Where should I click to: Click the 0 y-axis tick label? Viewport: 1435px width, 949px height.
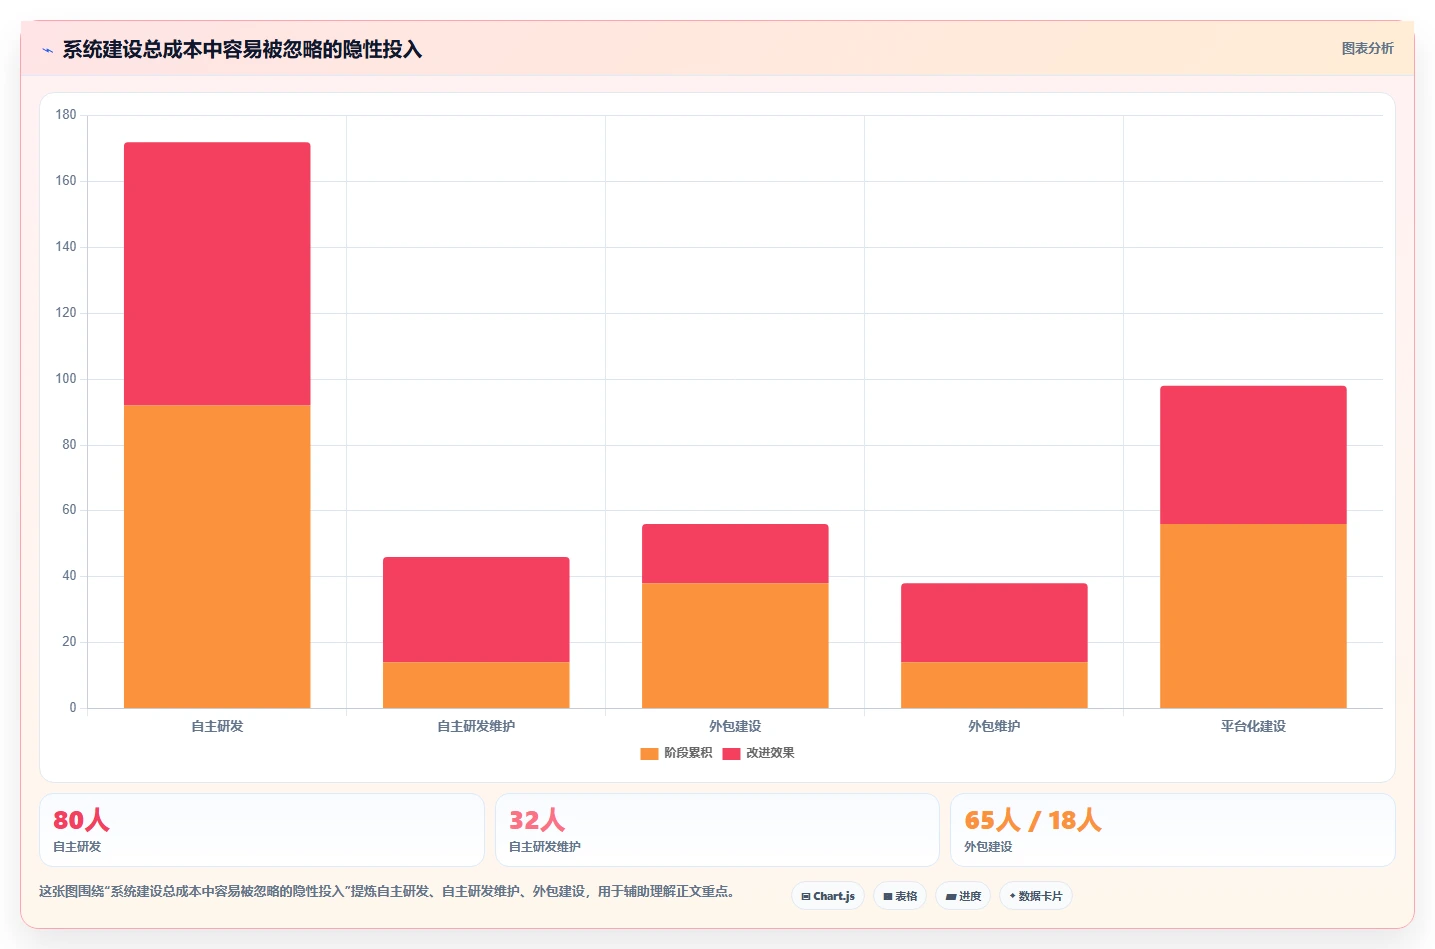(73, 708)
